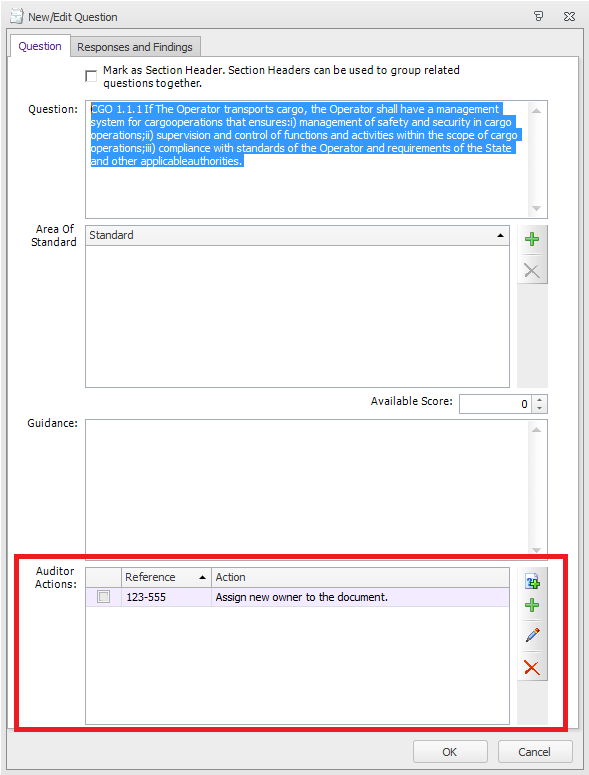
Task: Click the Cancel button
Action: coord(535,752)
